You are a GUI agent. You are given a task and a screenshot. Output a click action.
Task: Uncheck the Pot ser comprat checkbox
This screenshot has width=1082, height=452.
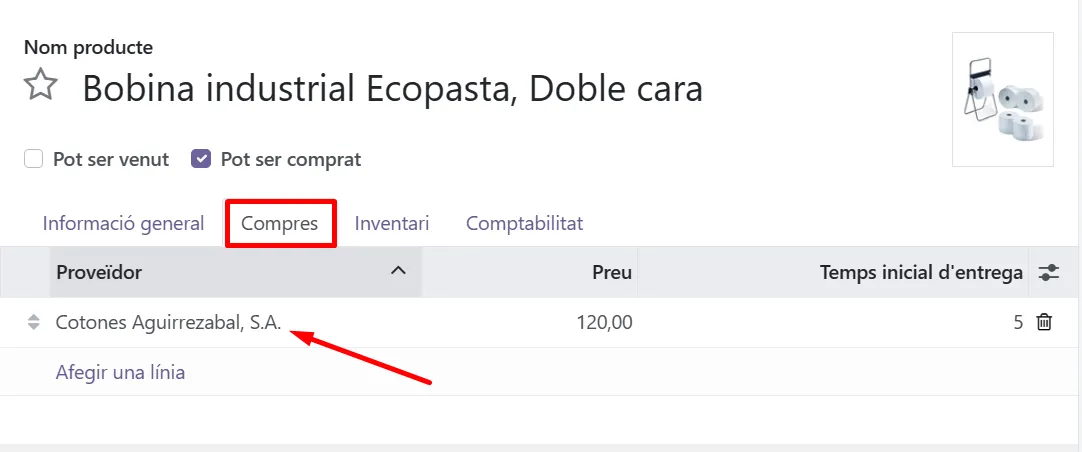(x=201, y=159)
